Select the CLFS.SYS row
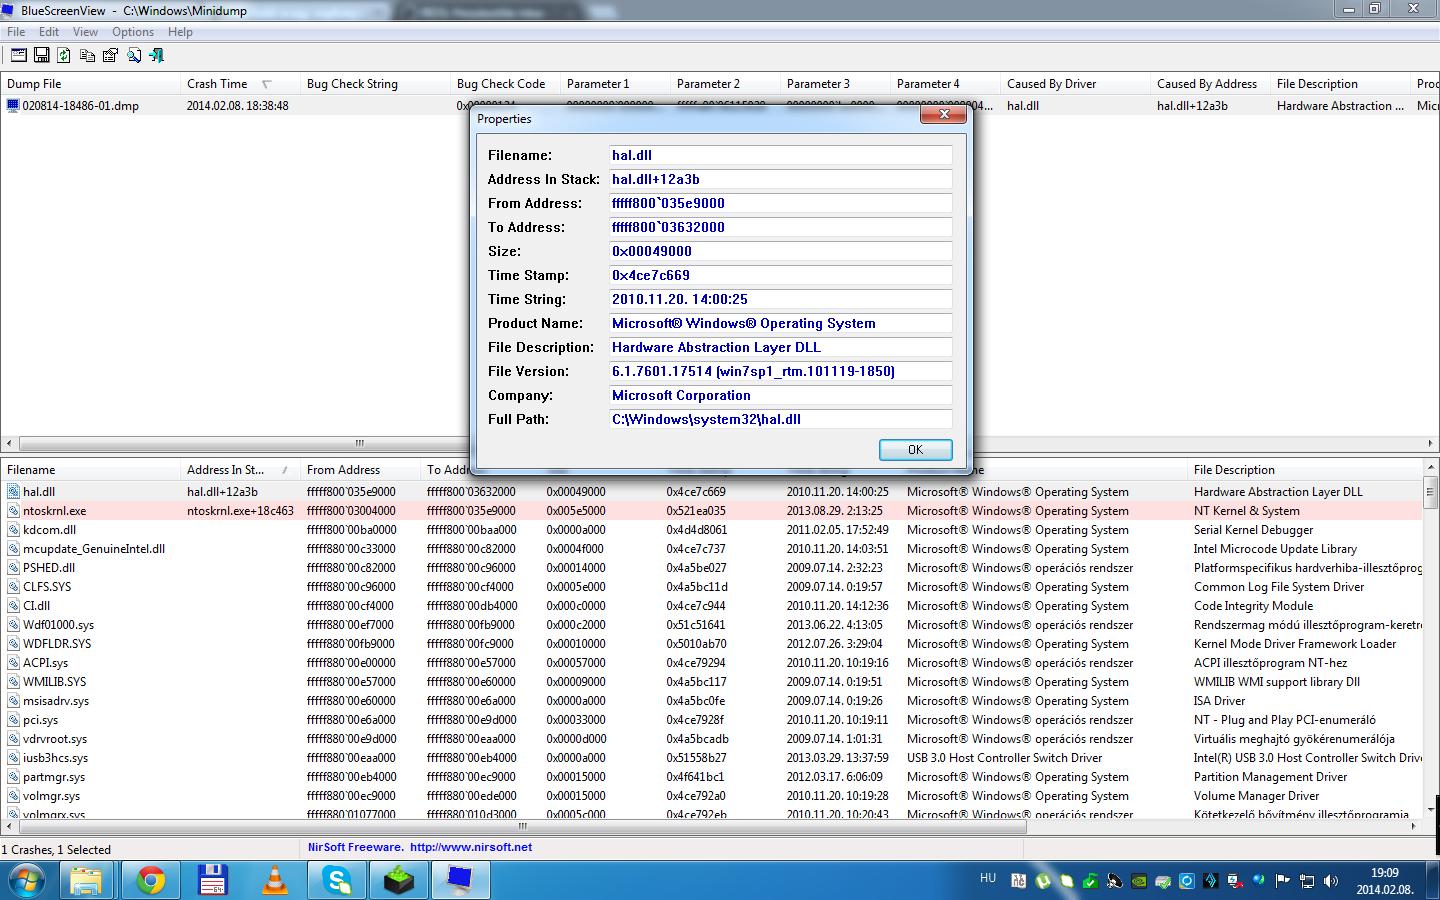 (711, 586)
